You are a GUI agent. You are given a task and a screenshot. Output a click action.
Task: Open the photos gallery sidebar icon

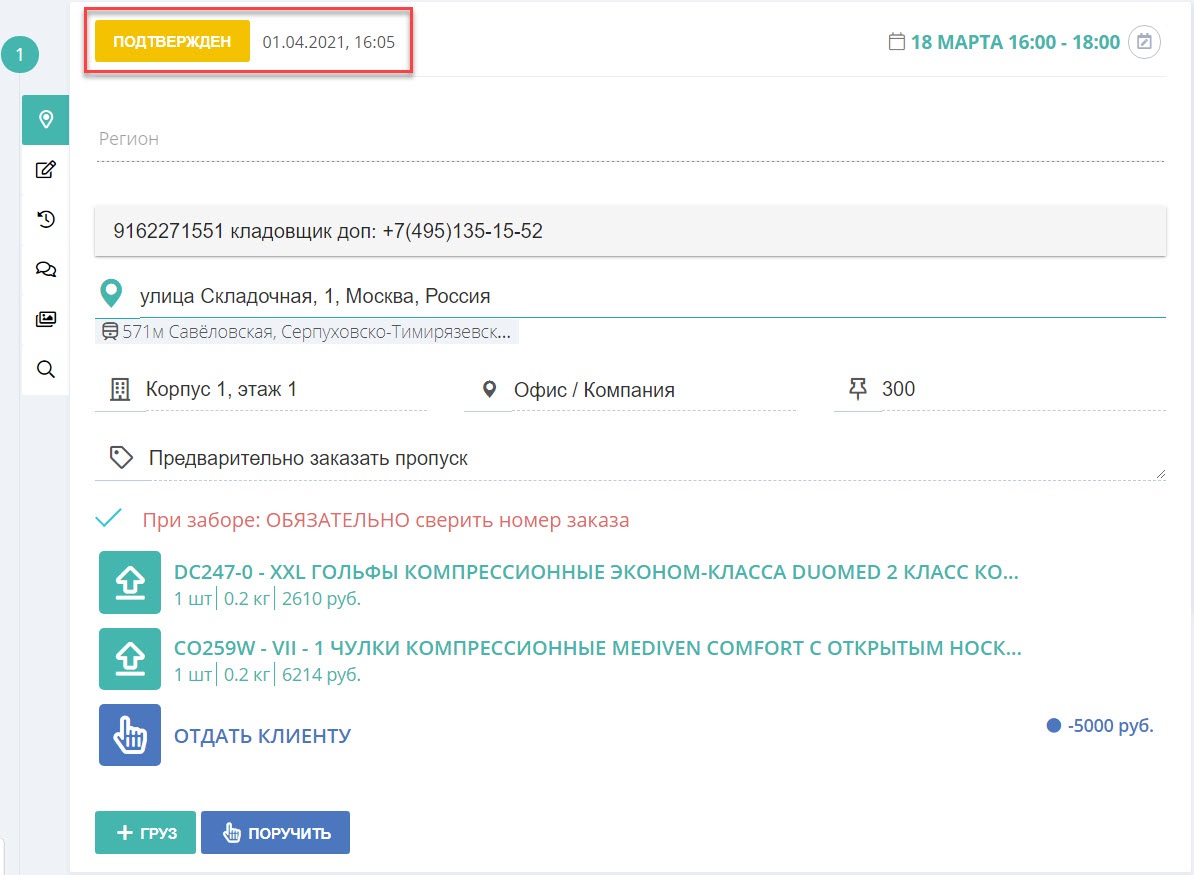pyautogui.click(x=46, y=319)
